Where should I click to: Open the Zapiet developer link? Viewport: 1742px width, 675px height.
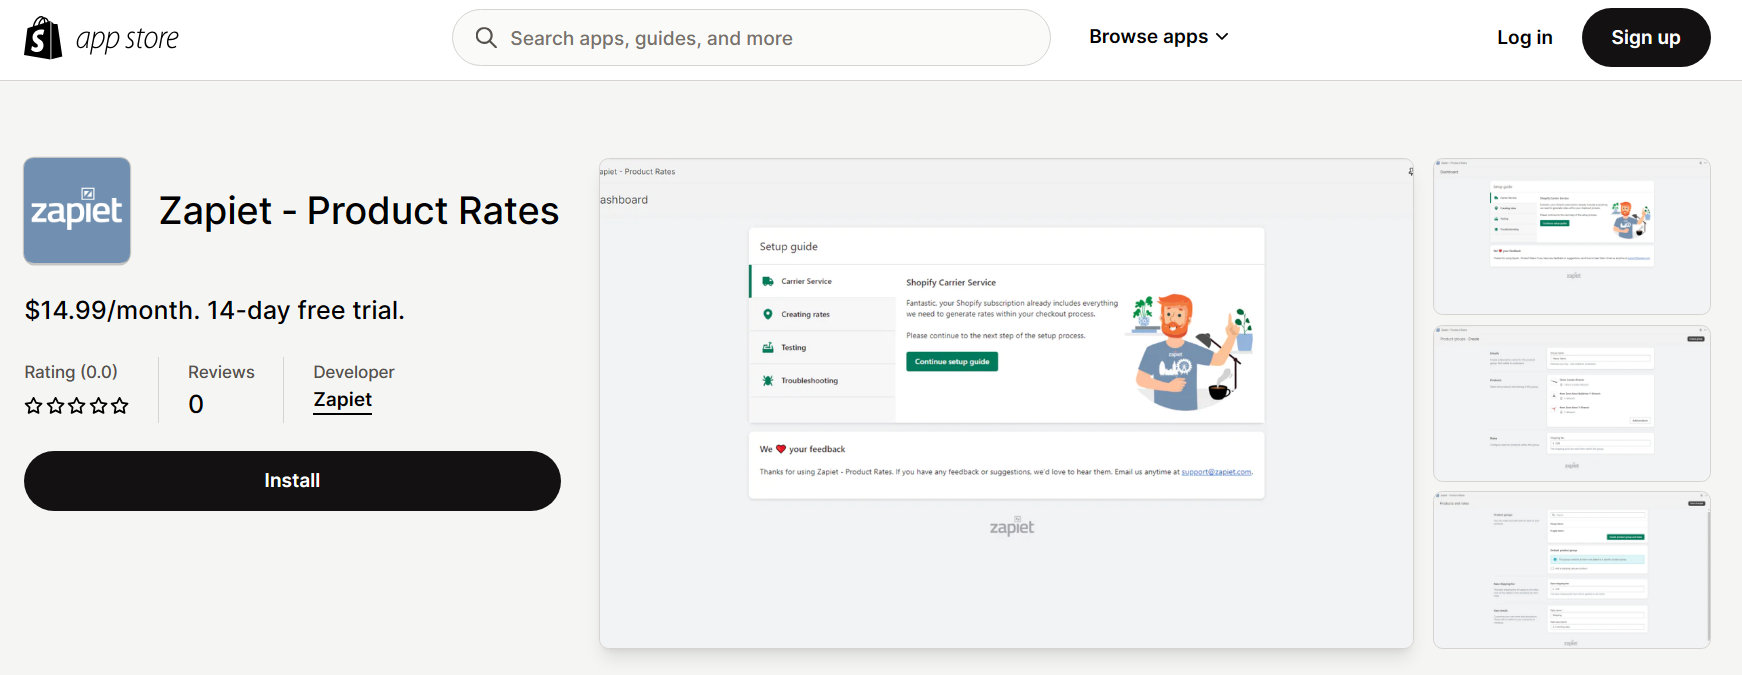click(x=342, y=400)
